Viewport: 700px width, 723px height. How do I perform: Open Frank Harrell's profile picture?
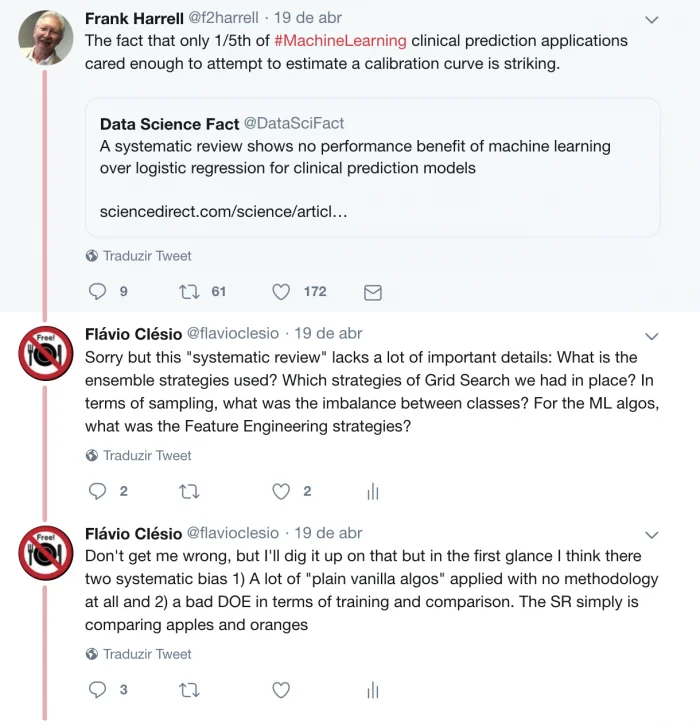tap(46, 37)
